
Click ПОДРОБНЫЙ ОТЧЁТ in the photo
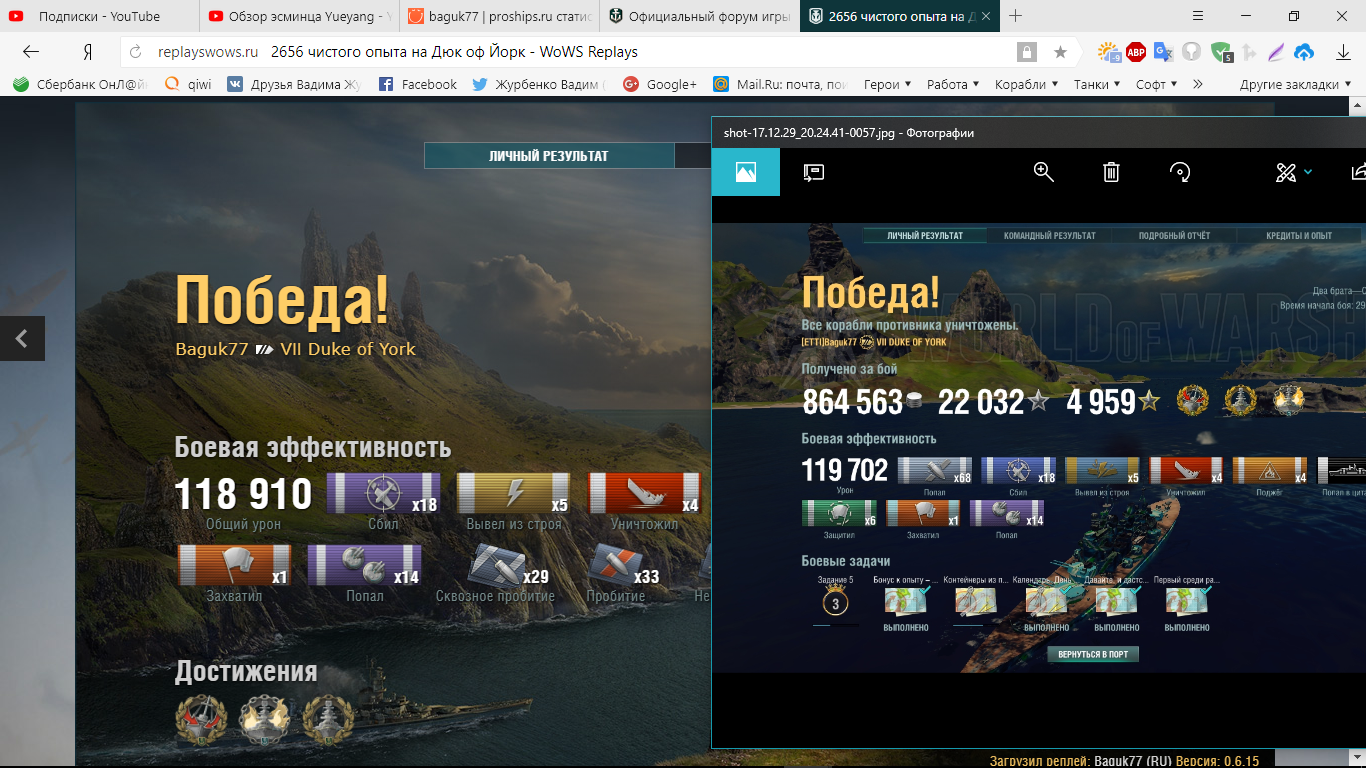pyautogui.click(x=1174, y=236)
